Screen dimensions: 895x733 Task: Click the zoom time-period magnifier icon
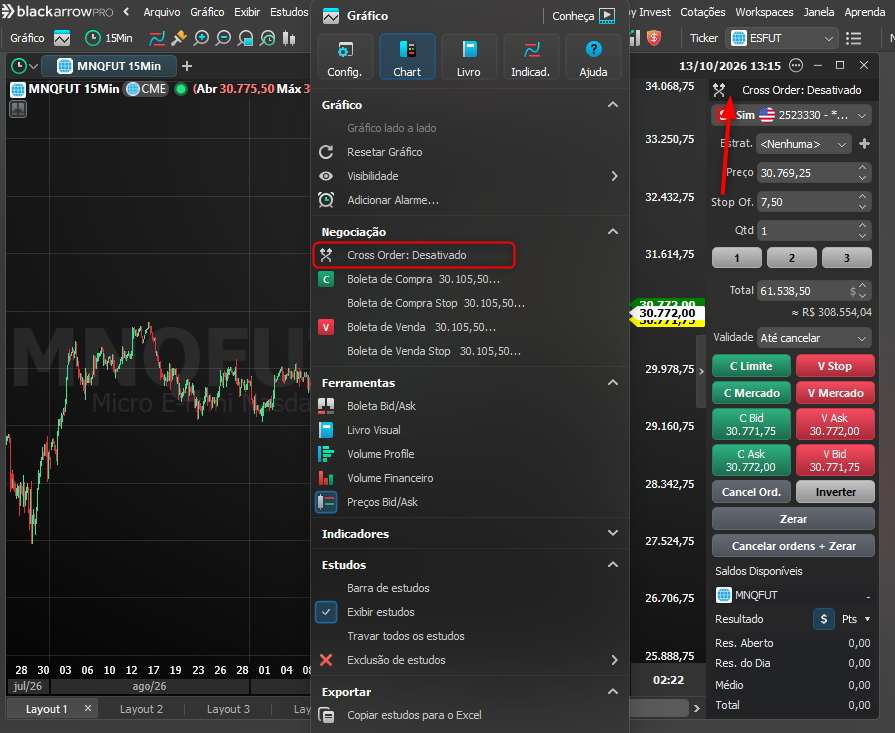(267, 38)
